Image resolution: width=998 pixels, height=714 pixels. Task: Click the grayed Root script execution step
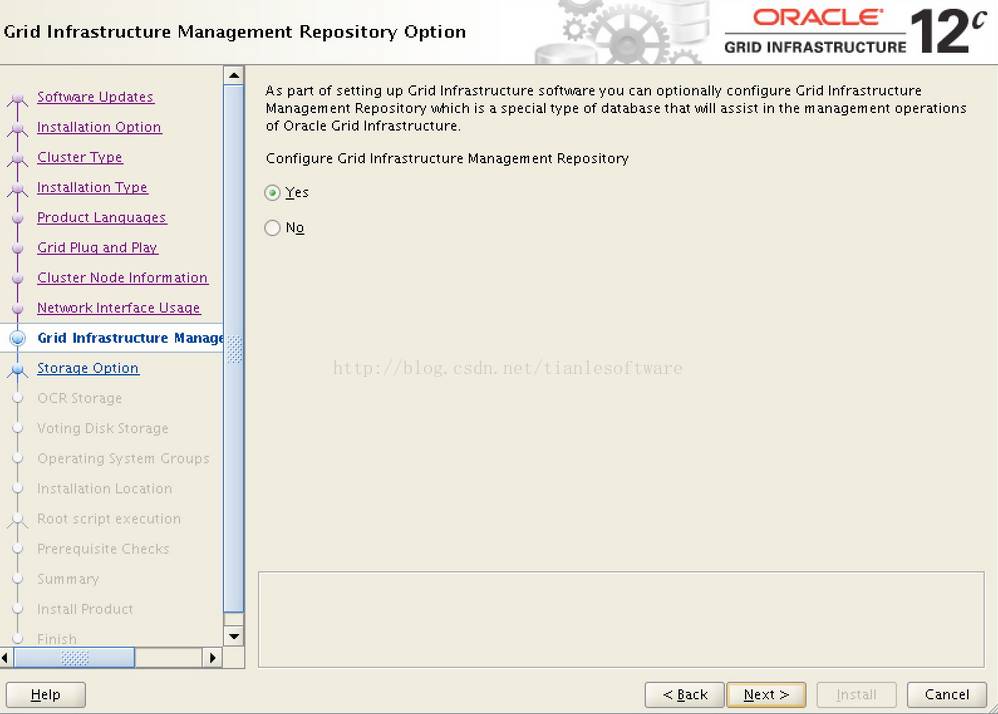[x=109, y=519]
